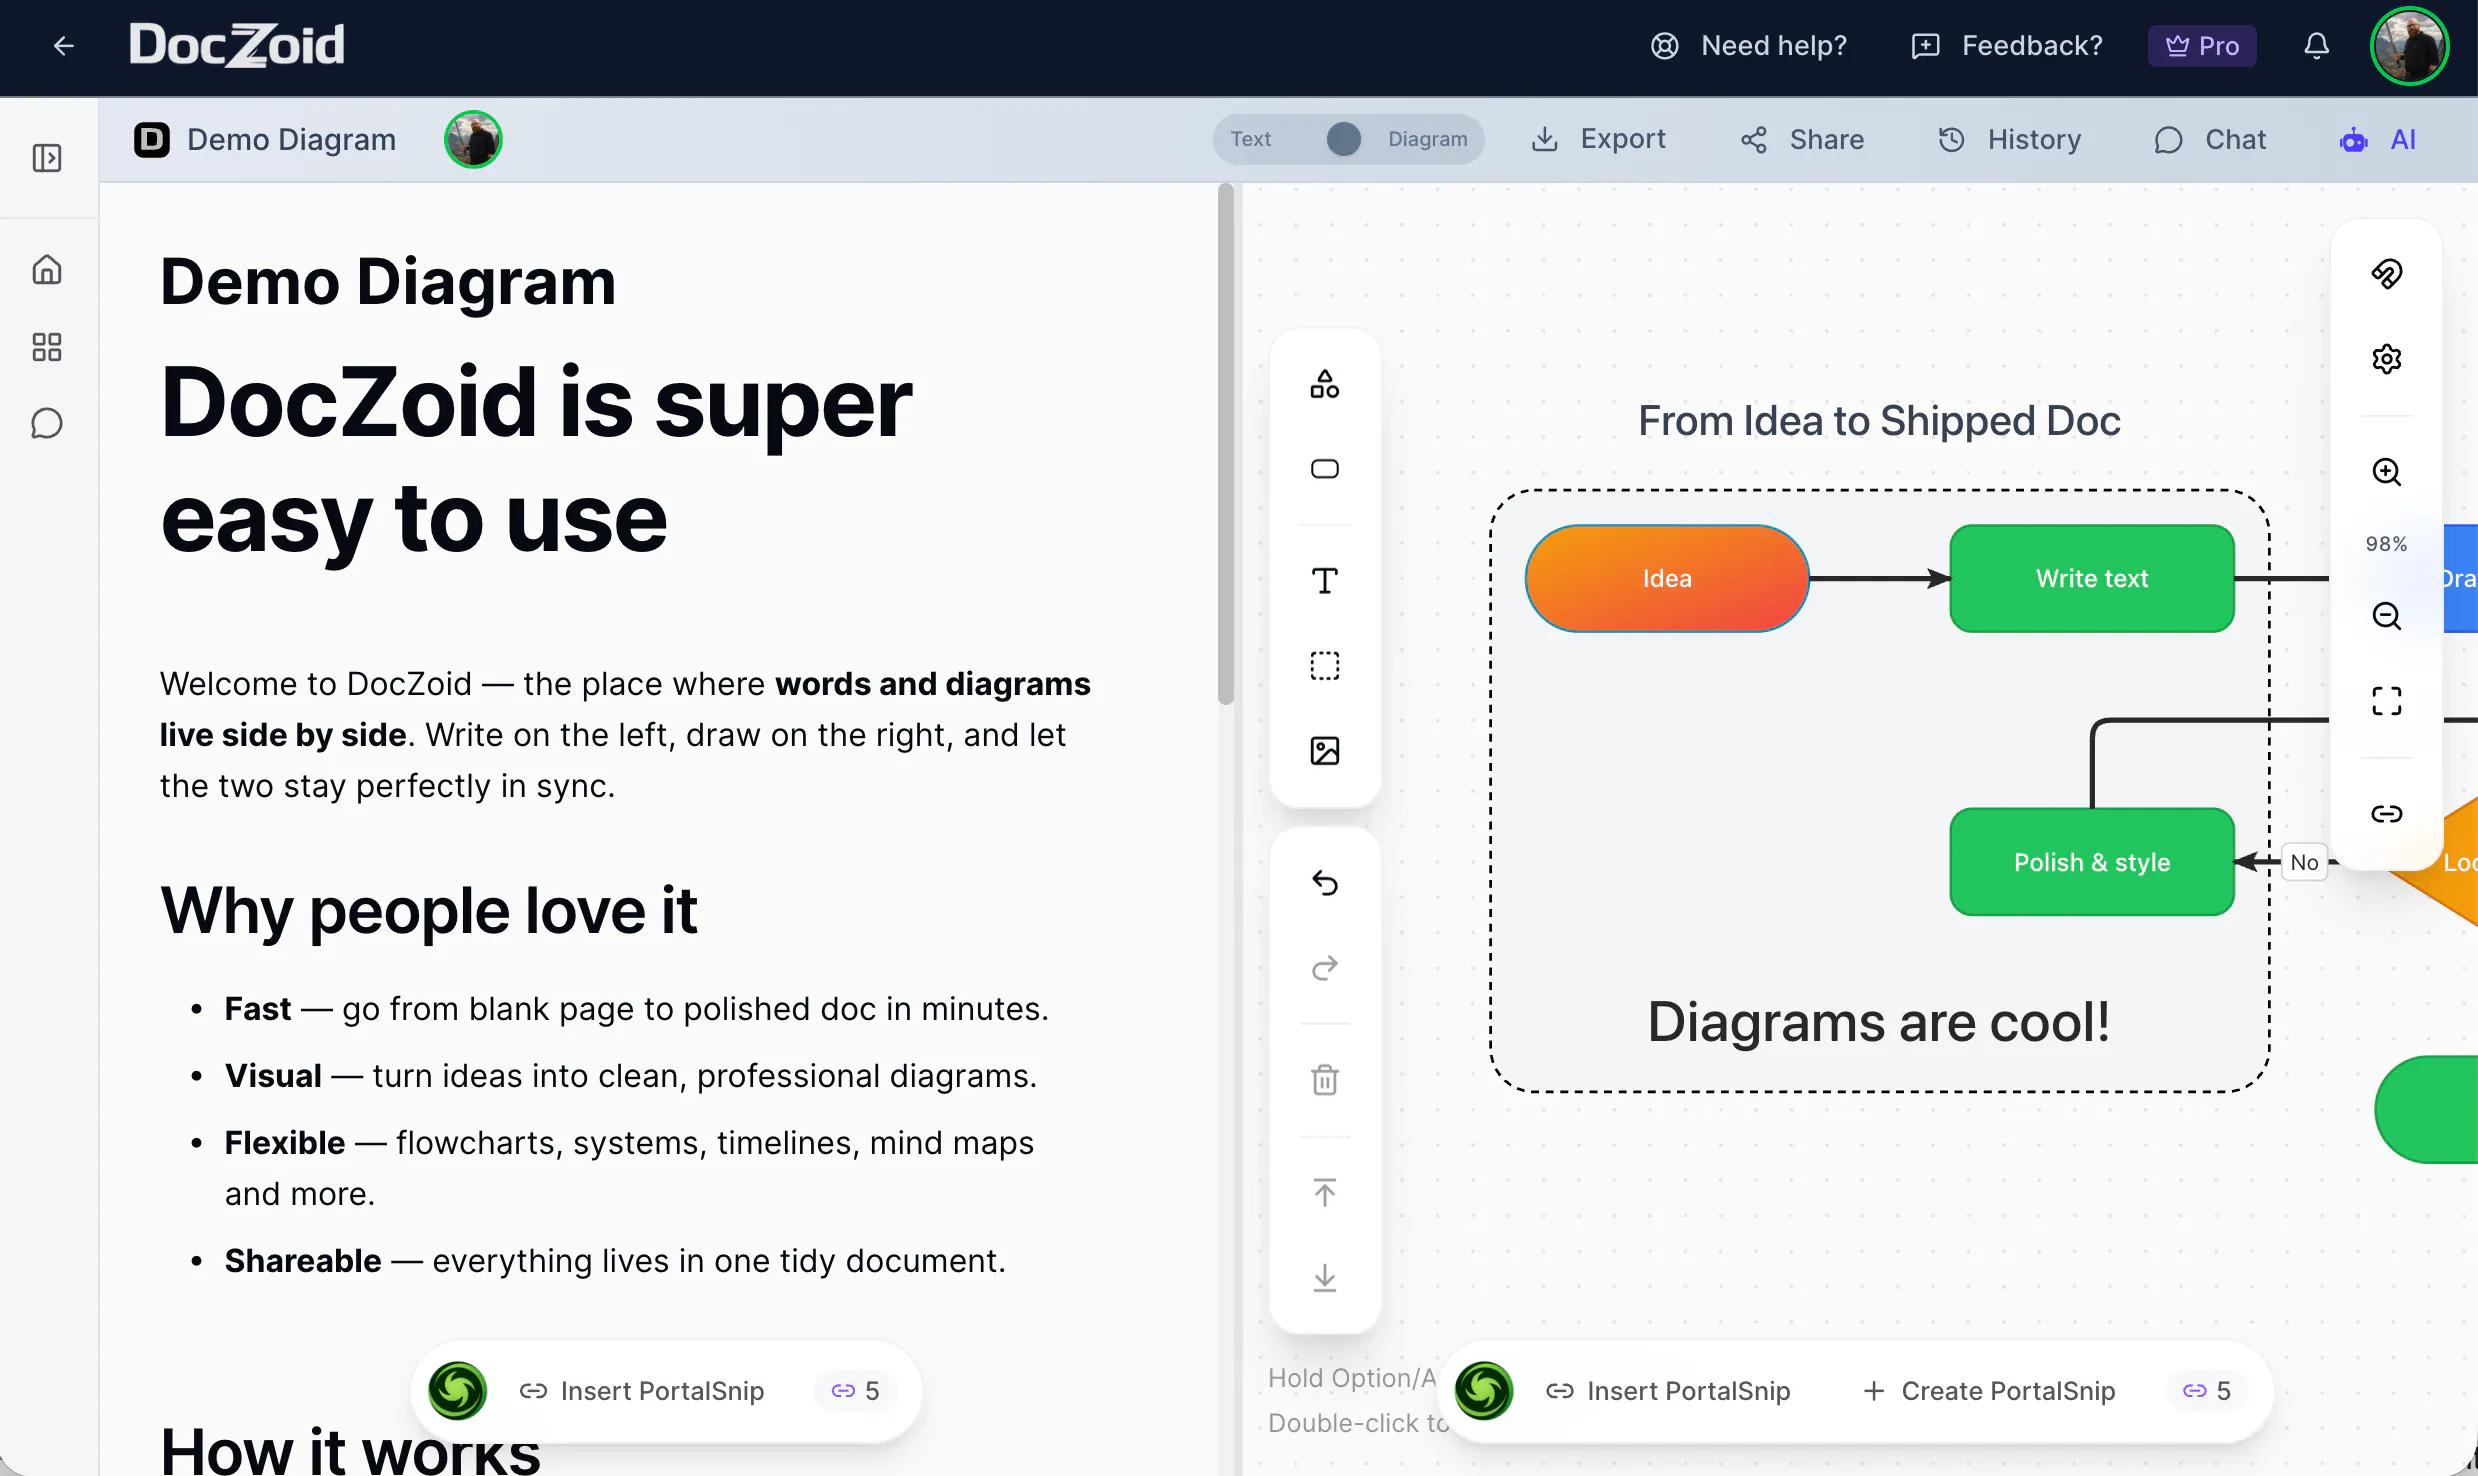2478x1476 pixels.
Task: Click Create PortalSnip
Action: click(x=1989, y=1391)
